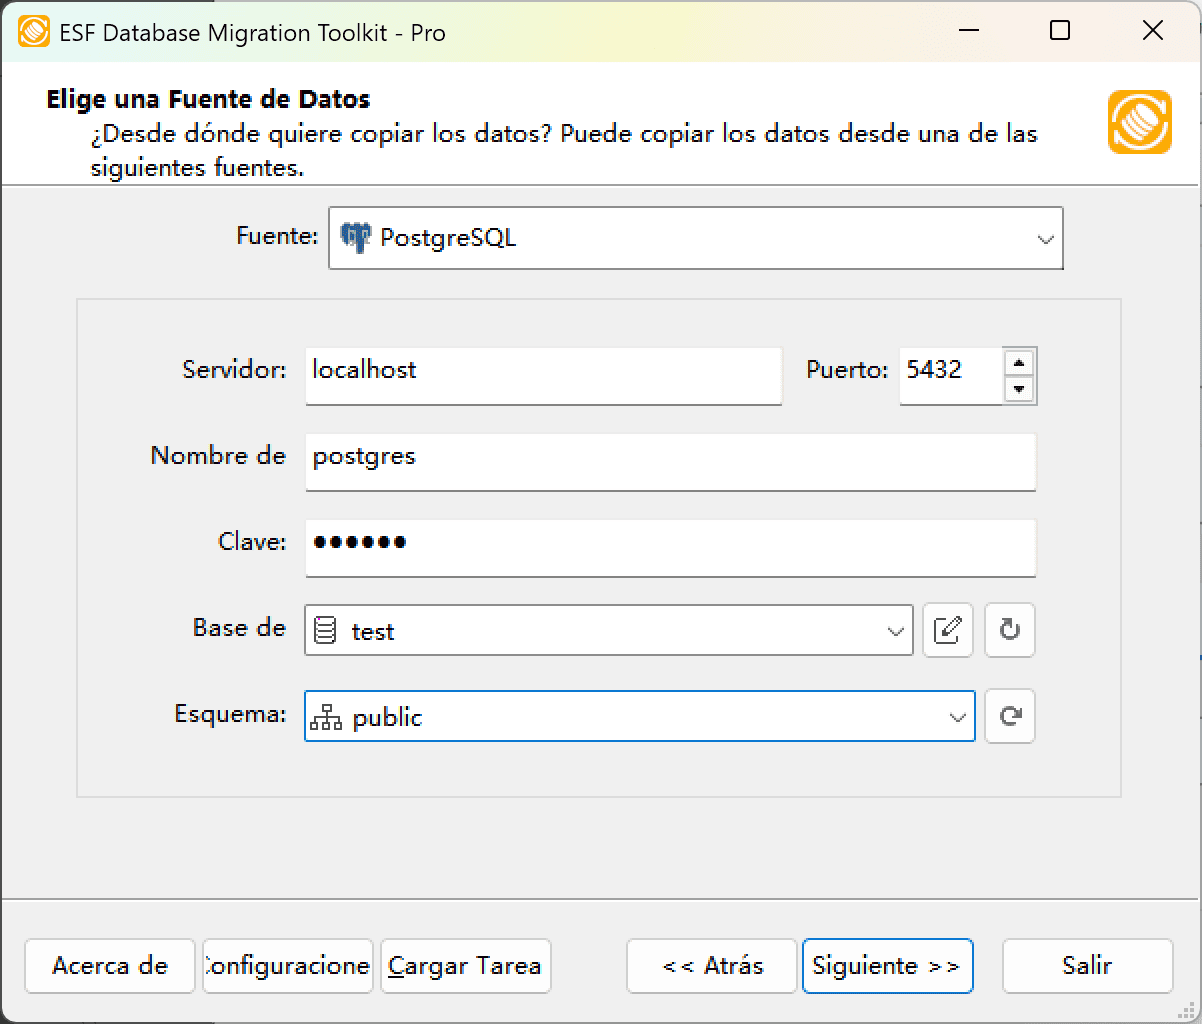Viewport: 1202px width, 1024px height.
Task: Click the ESF logo icon in the title bar
Action: point(34,31)
